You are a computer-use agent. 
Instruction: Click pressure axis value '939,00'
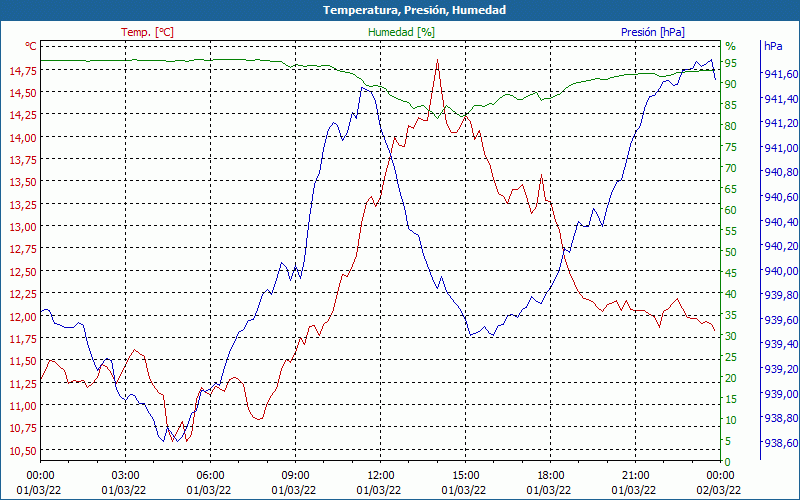(782, 393)
